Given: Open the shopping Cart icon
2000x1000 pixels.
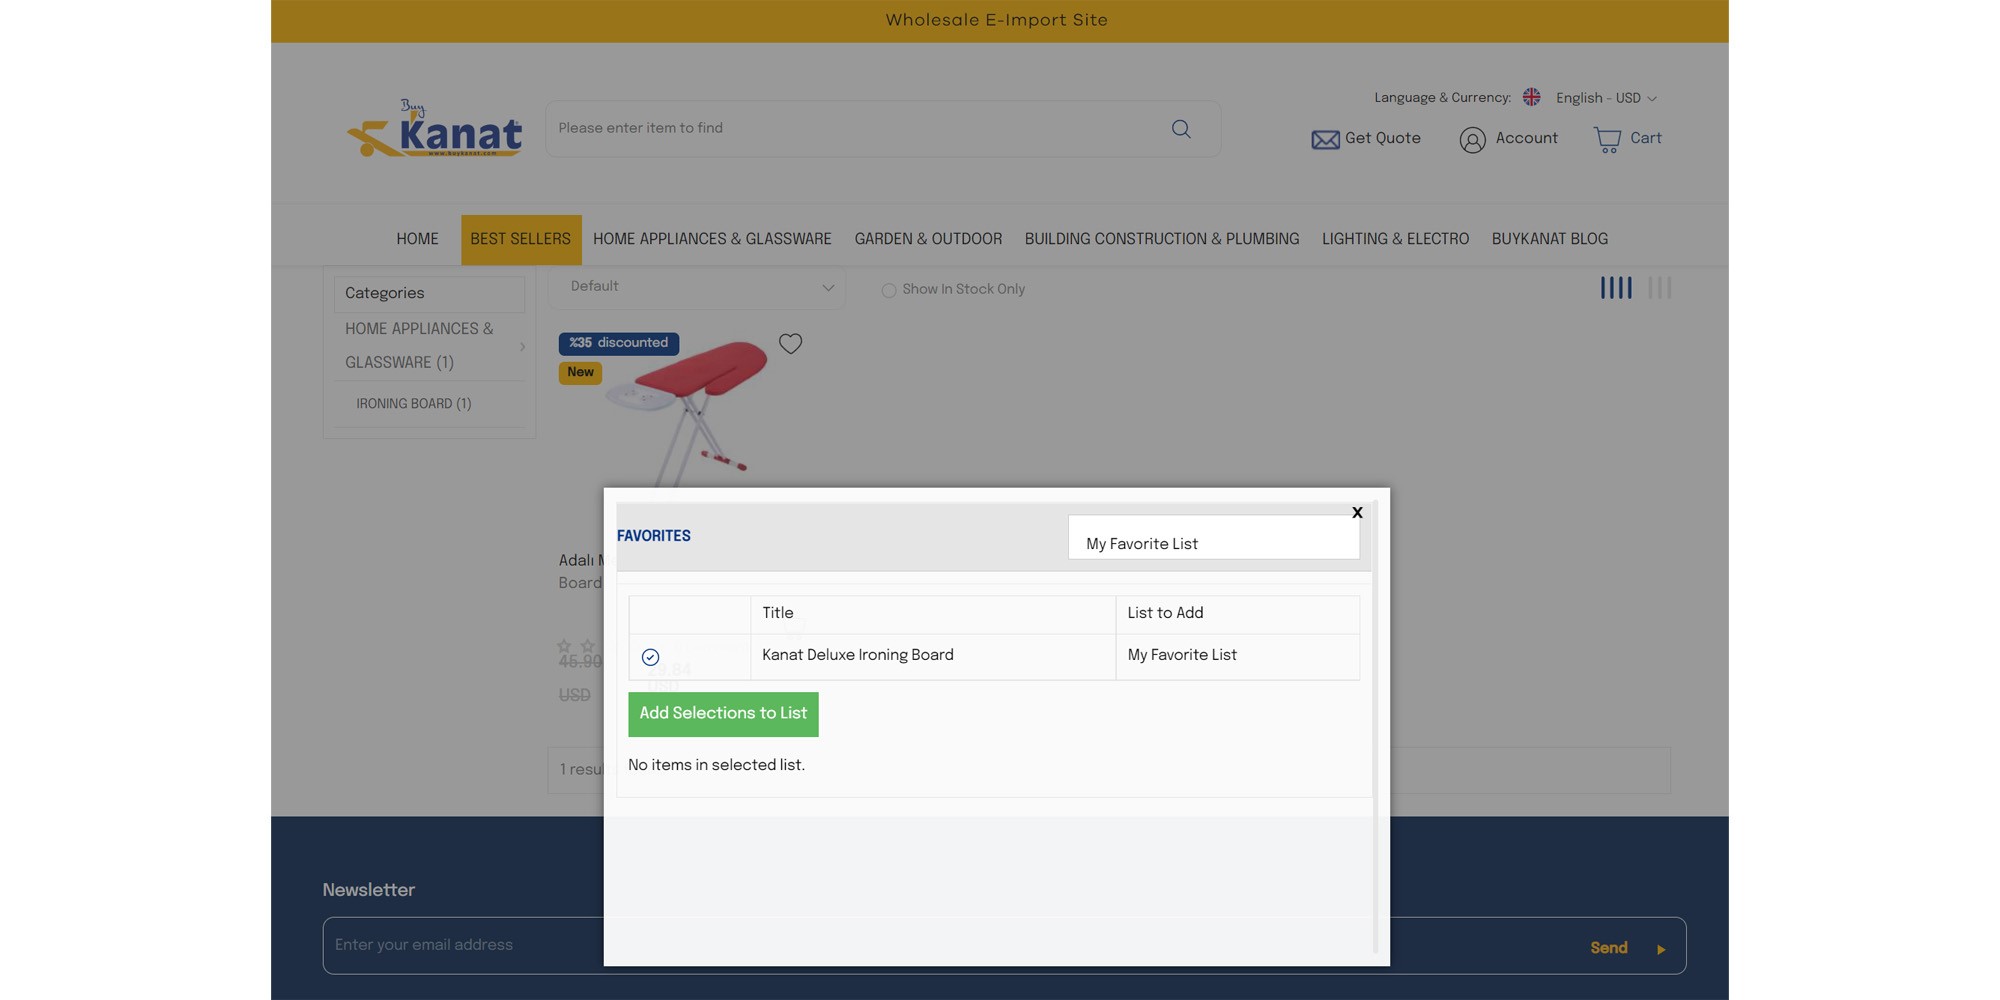Looking at the screenshot, I should tap(1607, 140).
